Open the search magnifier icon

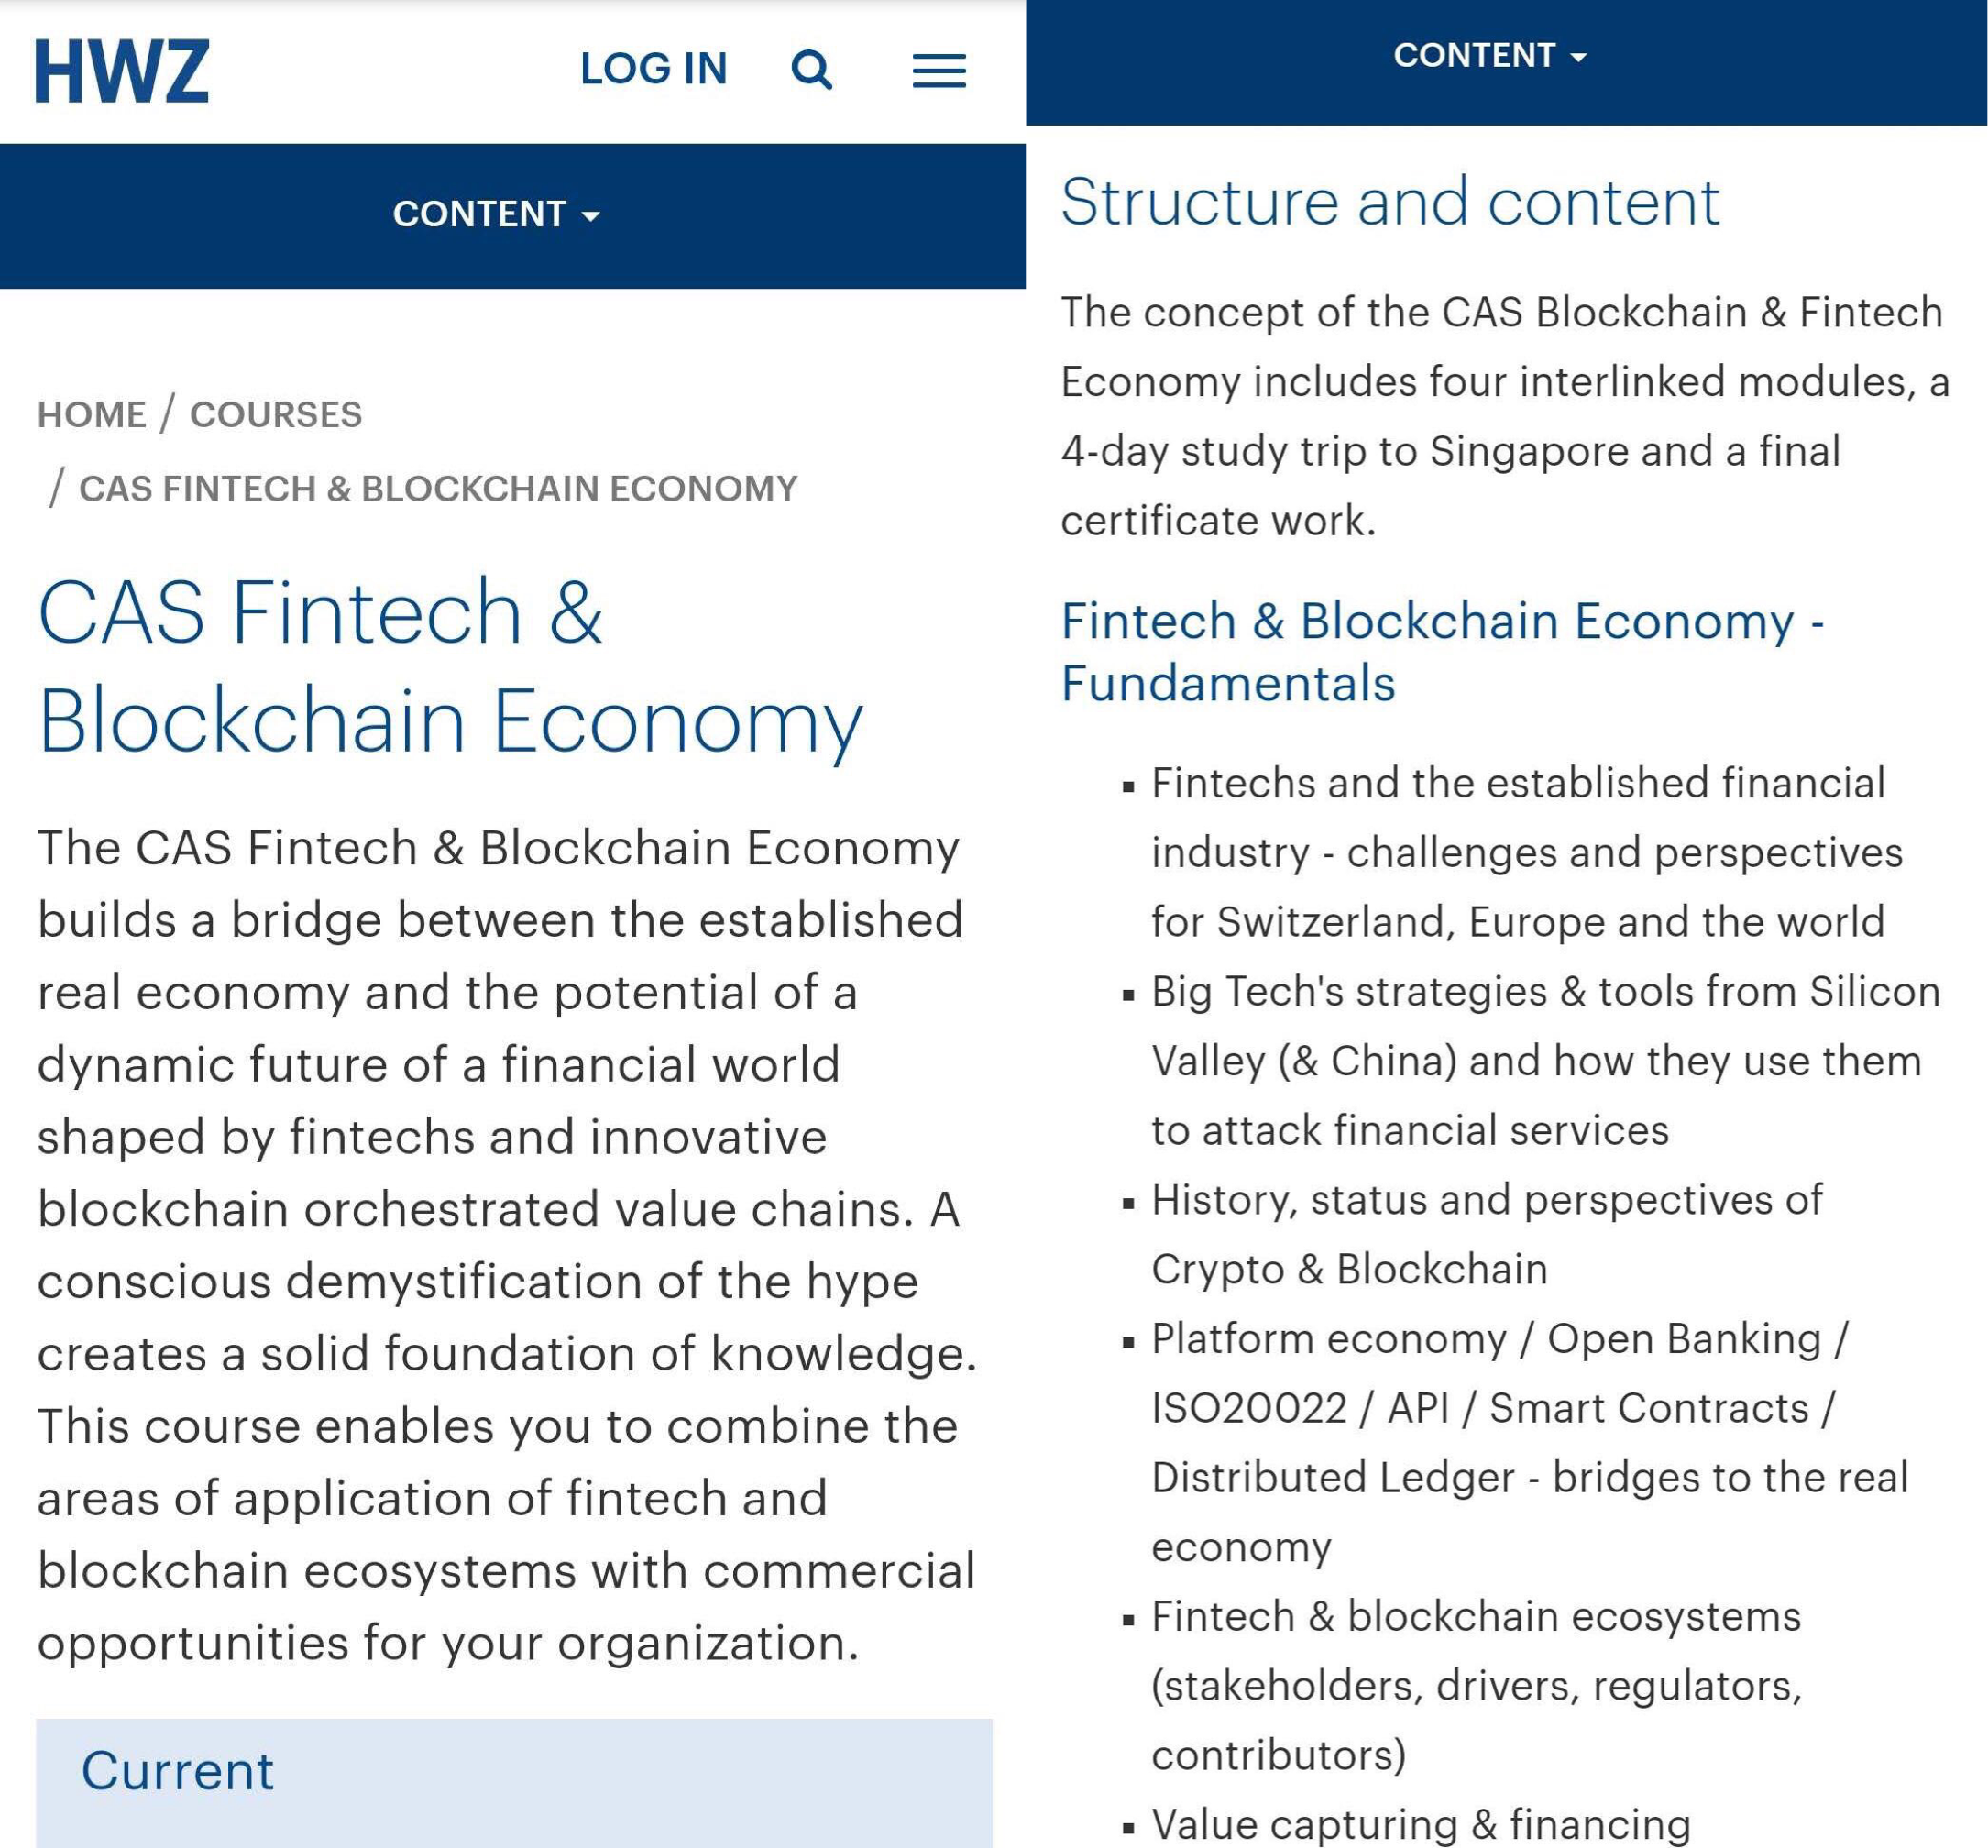pos(811,70)
